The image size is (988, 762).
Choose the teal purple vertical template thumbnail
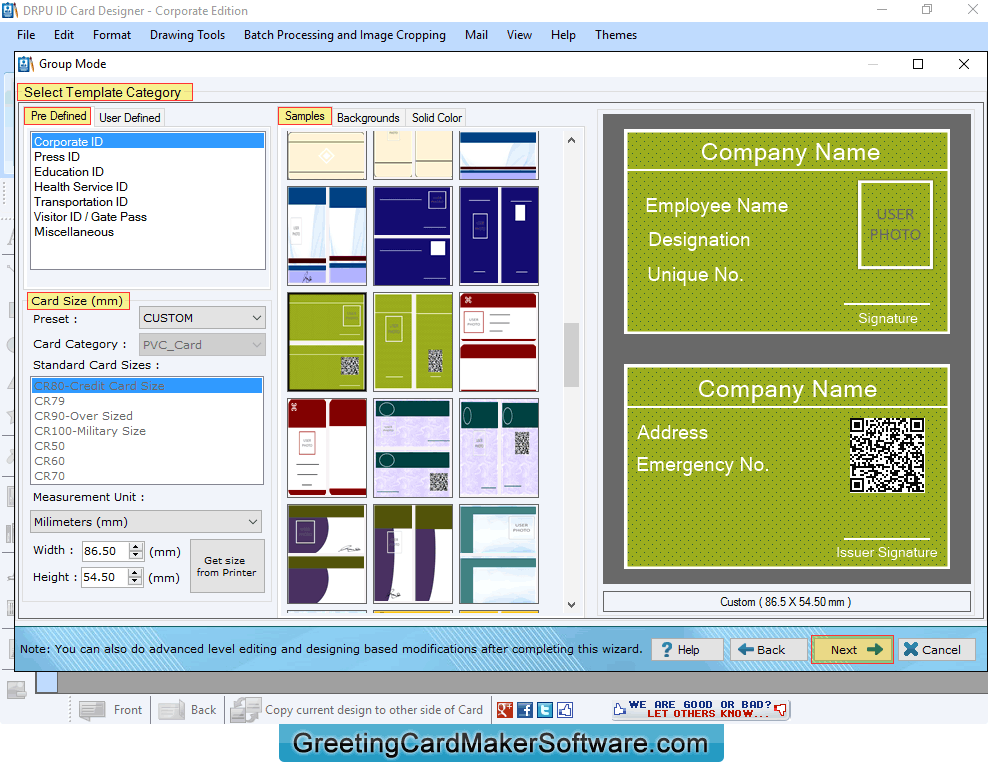tap(498, 447)
